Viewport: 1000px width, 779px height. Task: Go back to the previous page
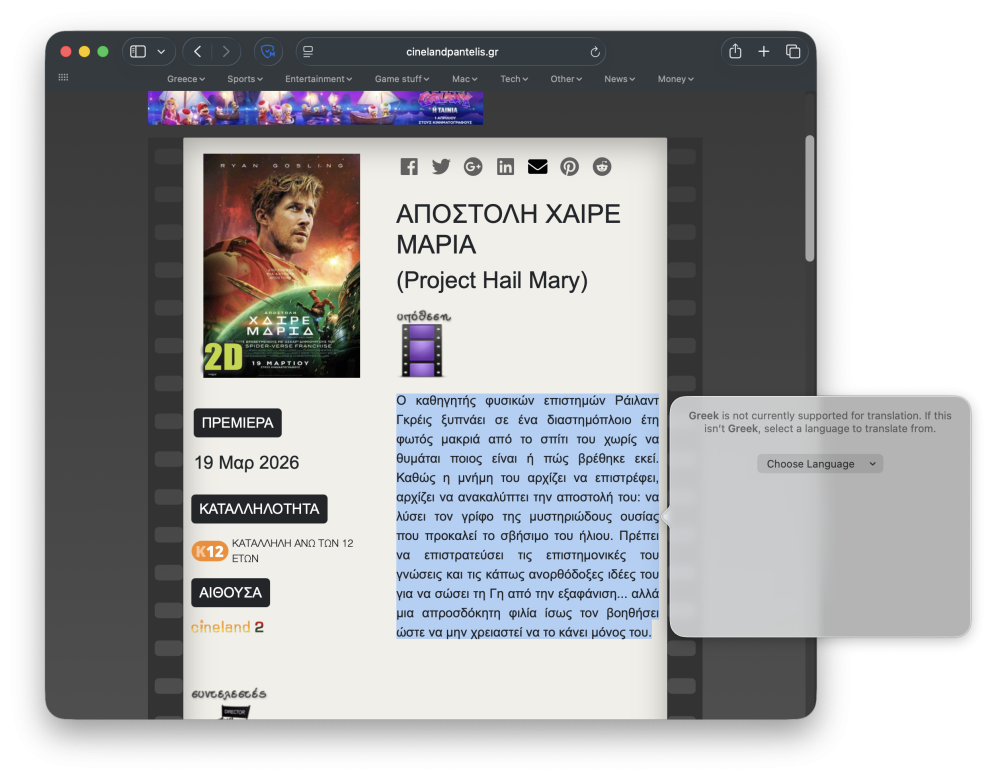198,52
